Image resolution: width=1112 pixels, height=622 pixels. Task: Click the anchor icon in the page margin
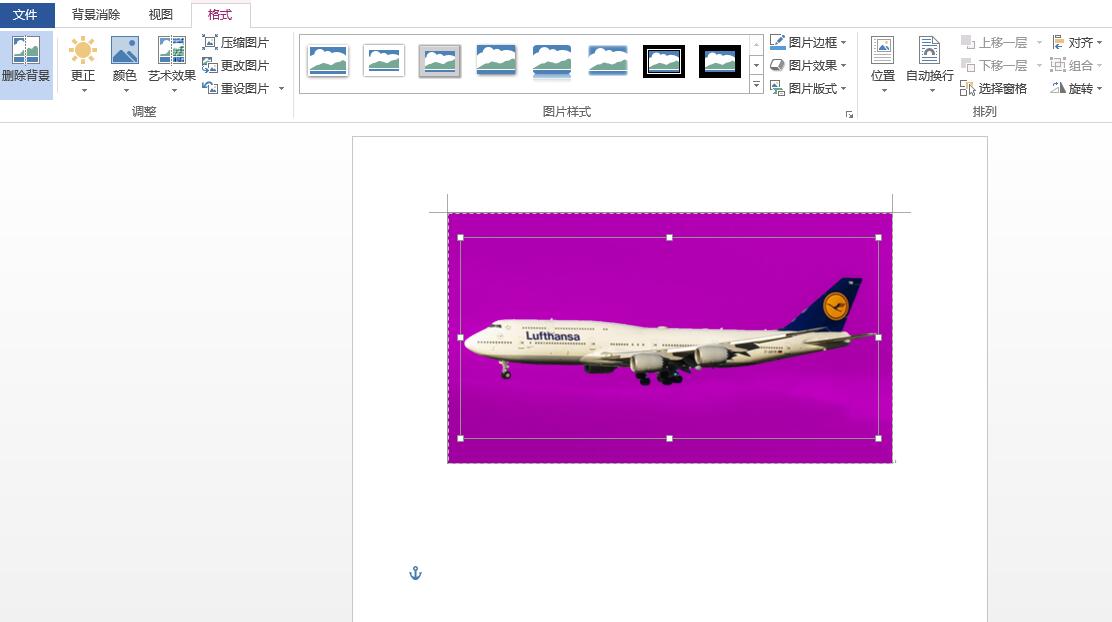(416, 573)
